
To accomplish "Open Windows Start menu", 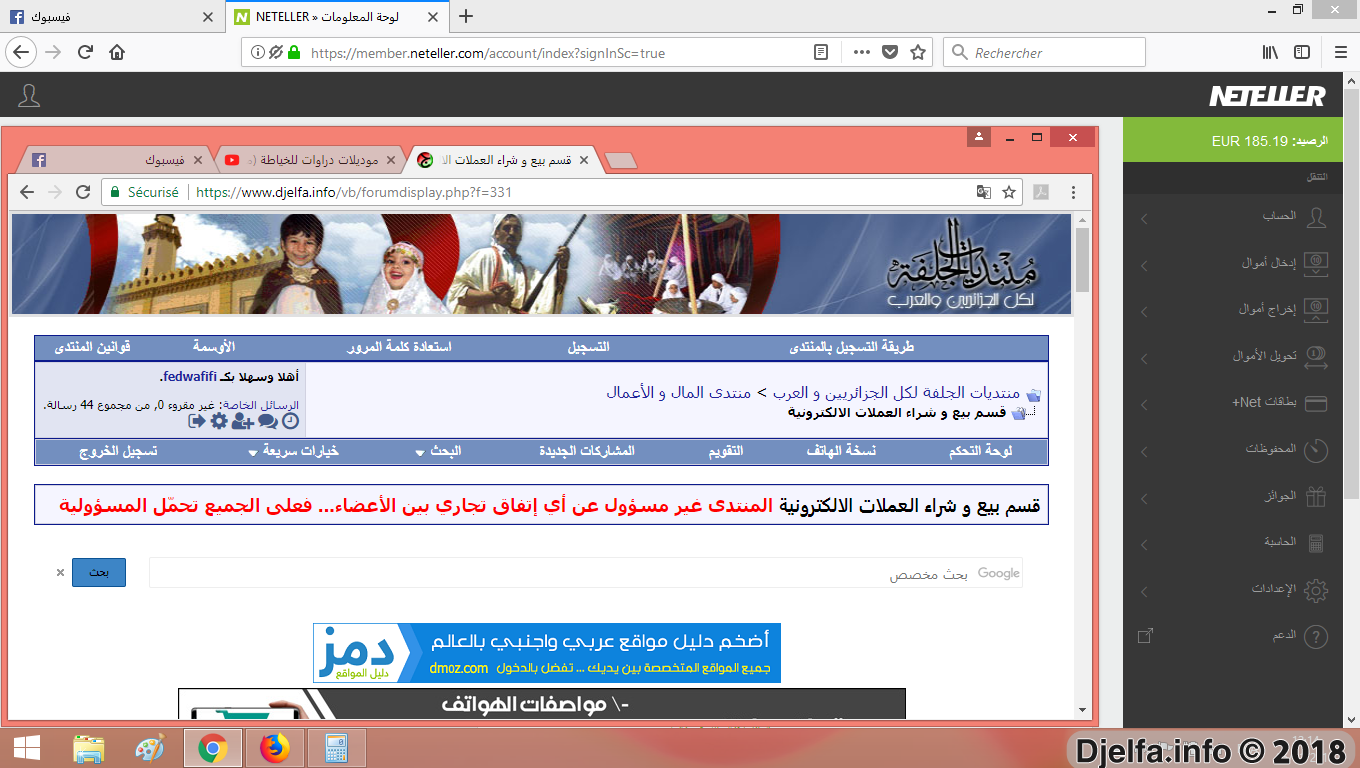I will pyautogui.click(x=26, y=748).
